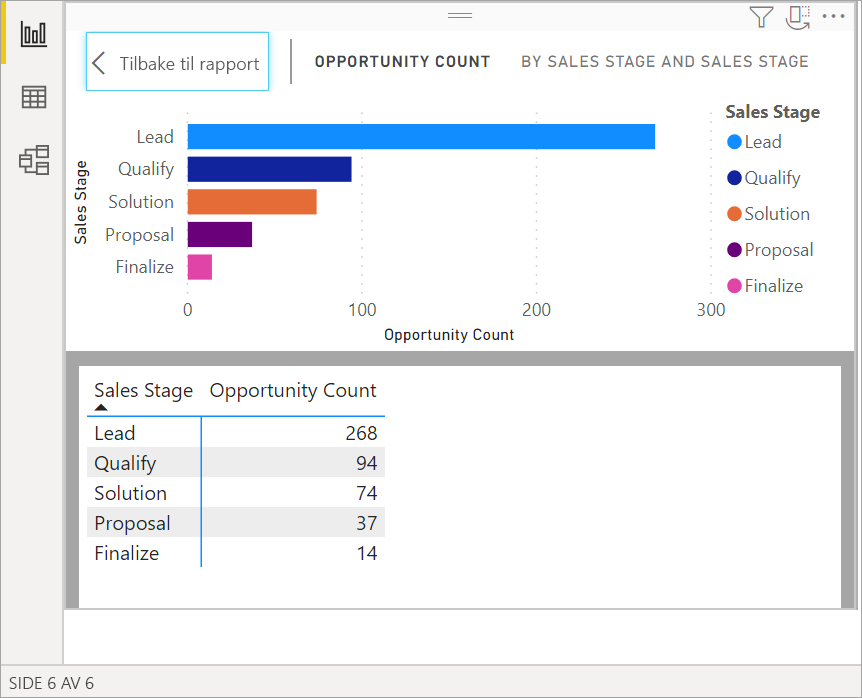The width and height of the screenshot is (862, 698).
Task: Switch to the Data table view
Action: pyautogui.click(x=34, y=97)
